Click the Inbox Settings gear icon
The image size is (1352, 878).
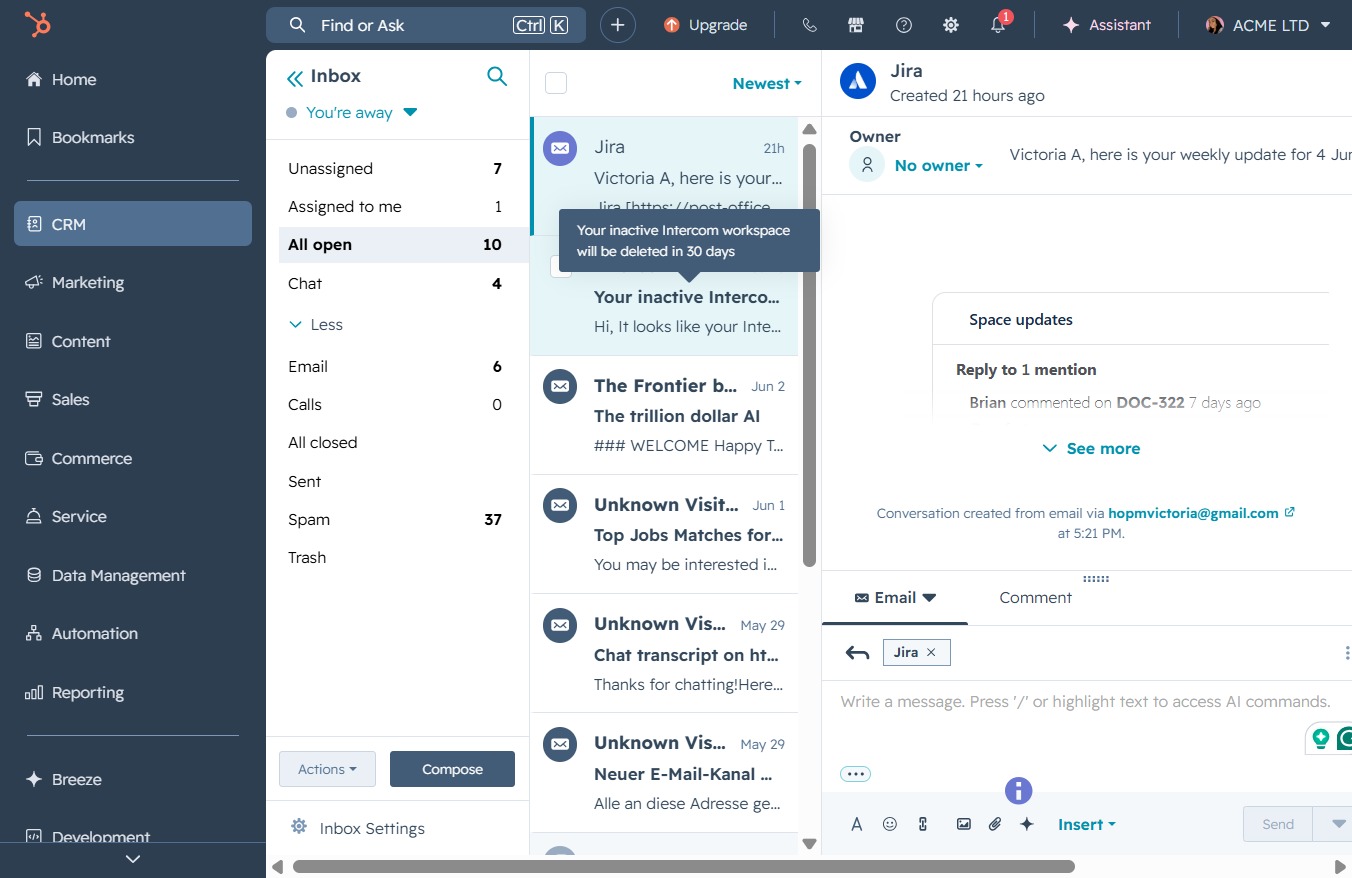tap(298, 827)
